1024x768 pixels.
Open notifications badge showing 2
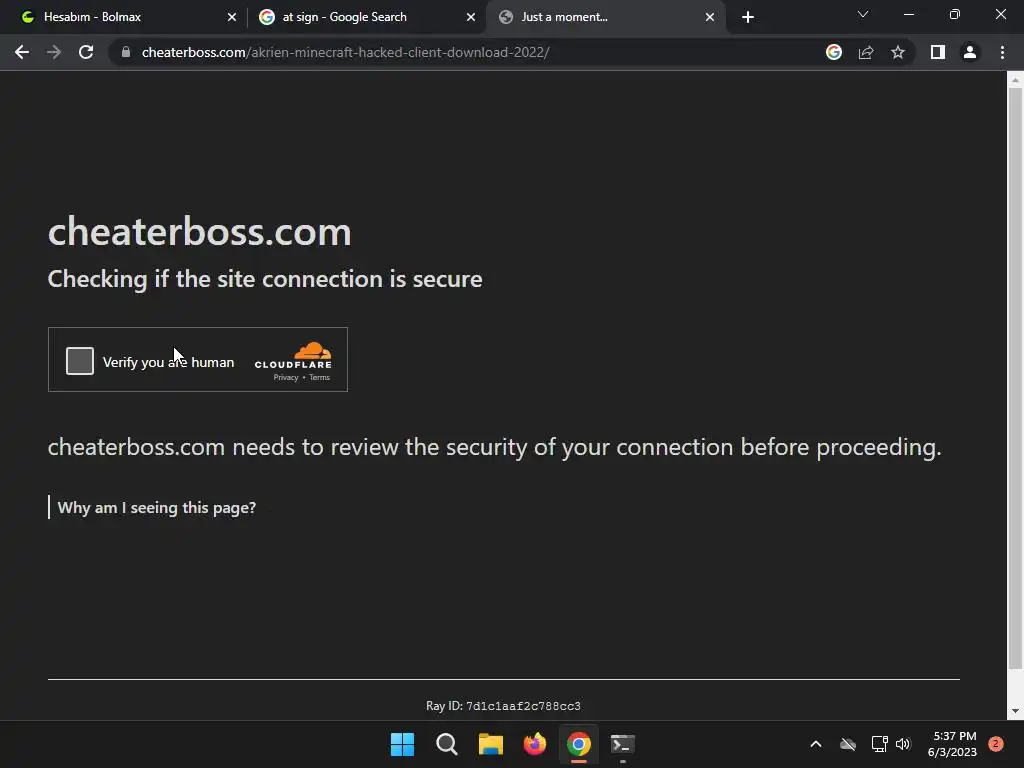point(996,744)
